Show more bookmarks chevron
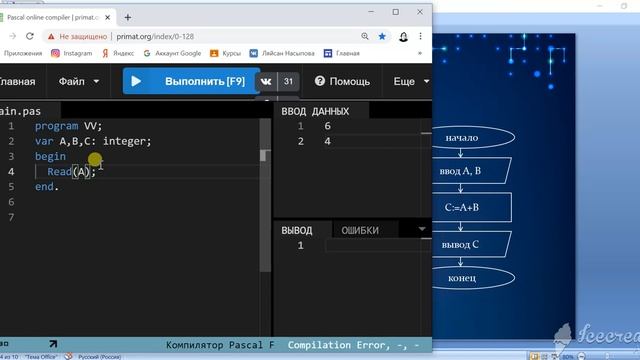 tap(420, 53)
